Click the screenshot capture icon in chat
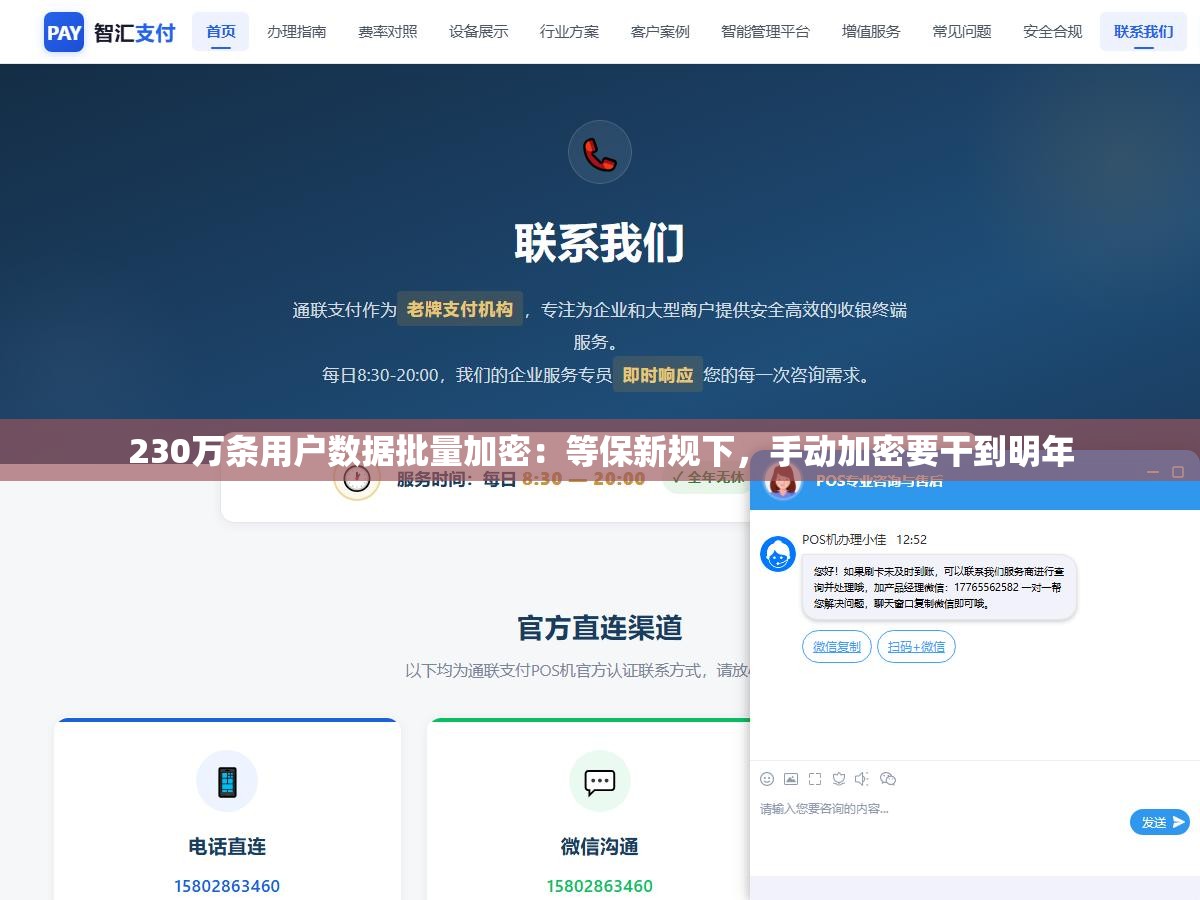 pyautogui.click(x=815, y=778)
